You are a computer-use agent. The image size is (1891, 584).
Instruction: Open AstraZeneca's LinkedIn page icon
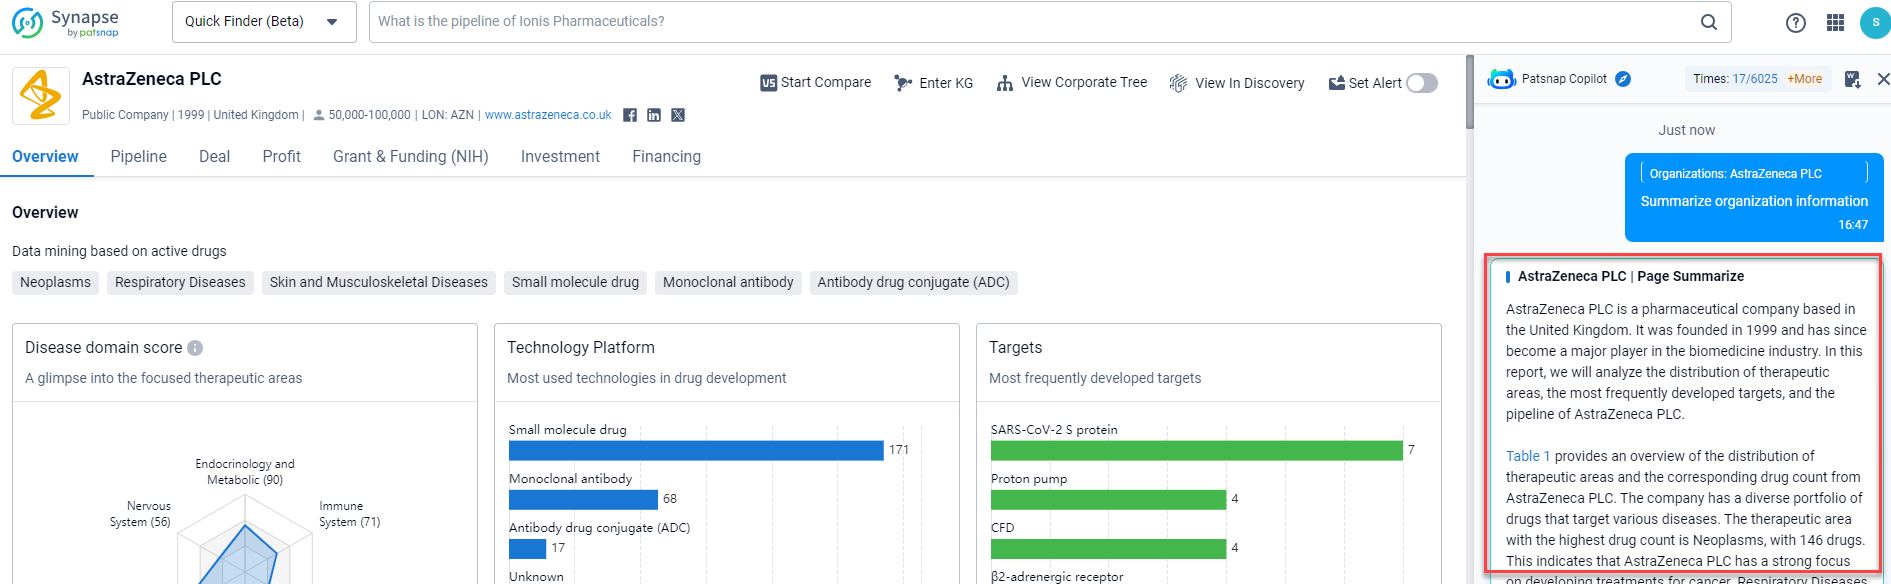click(x=654, y=115)
